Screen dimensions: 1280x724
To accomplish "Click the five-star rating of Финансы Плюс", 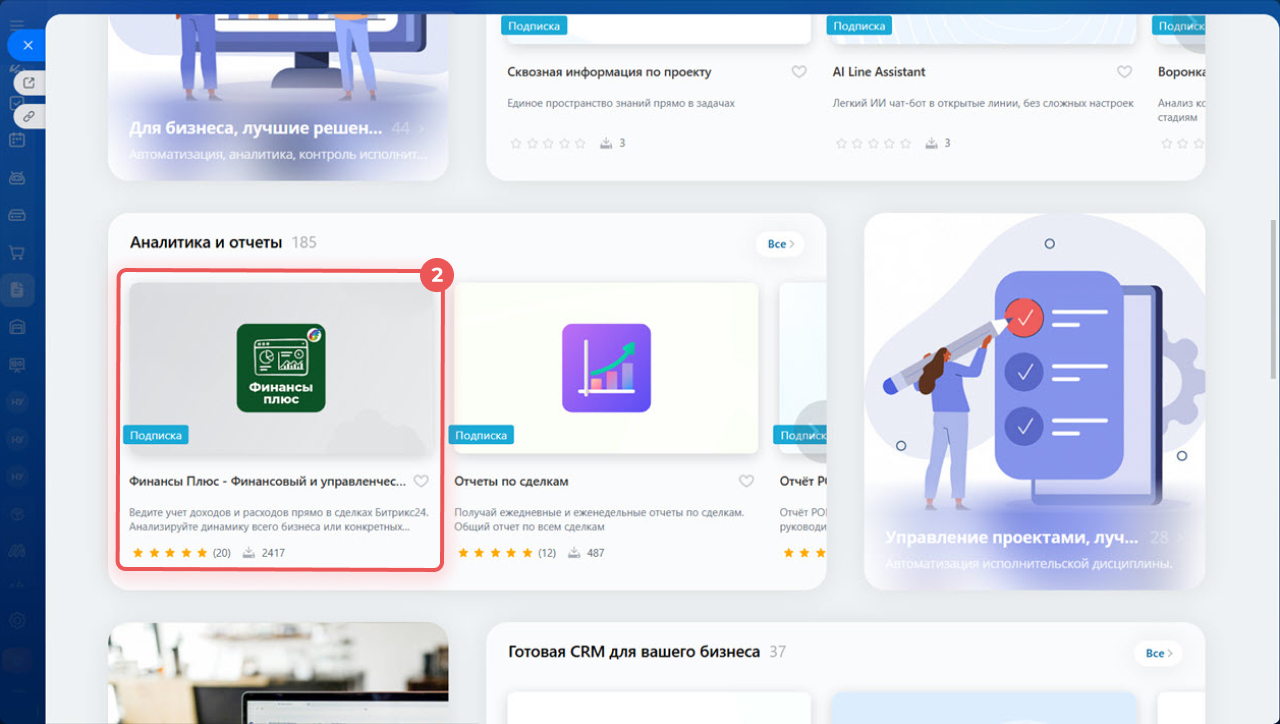I will (169, 553).
